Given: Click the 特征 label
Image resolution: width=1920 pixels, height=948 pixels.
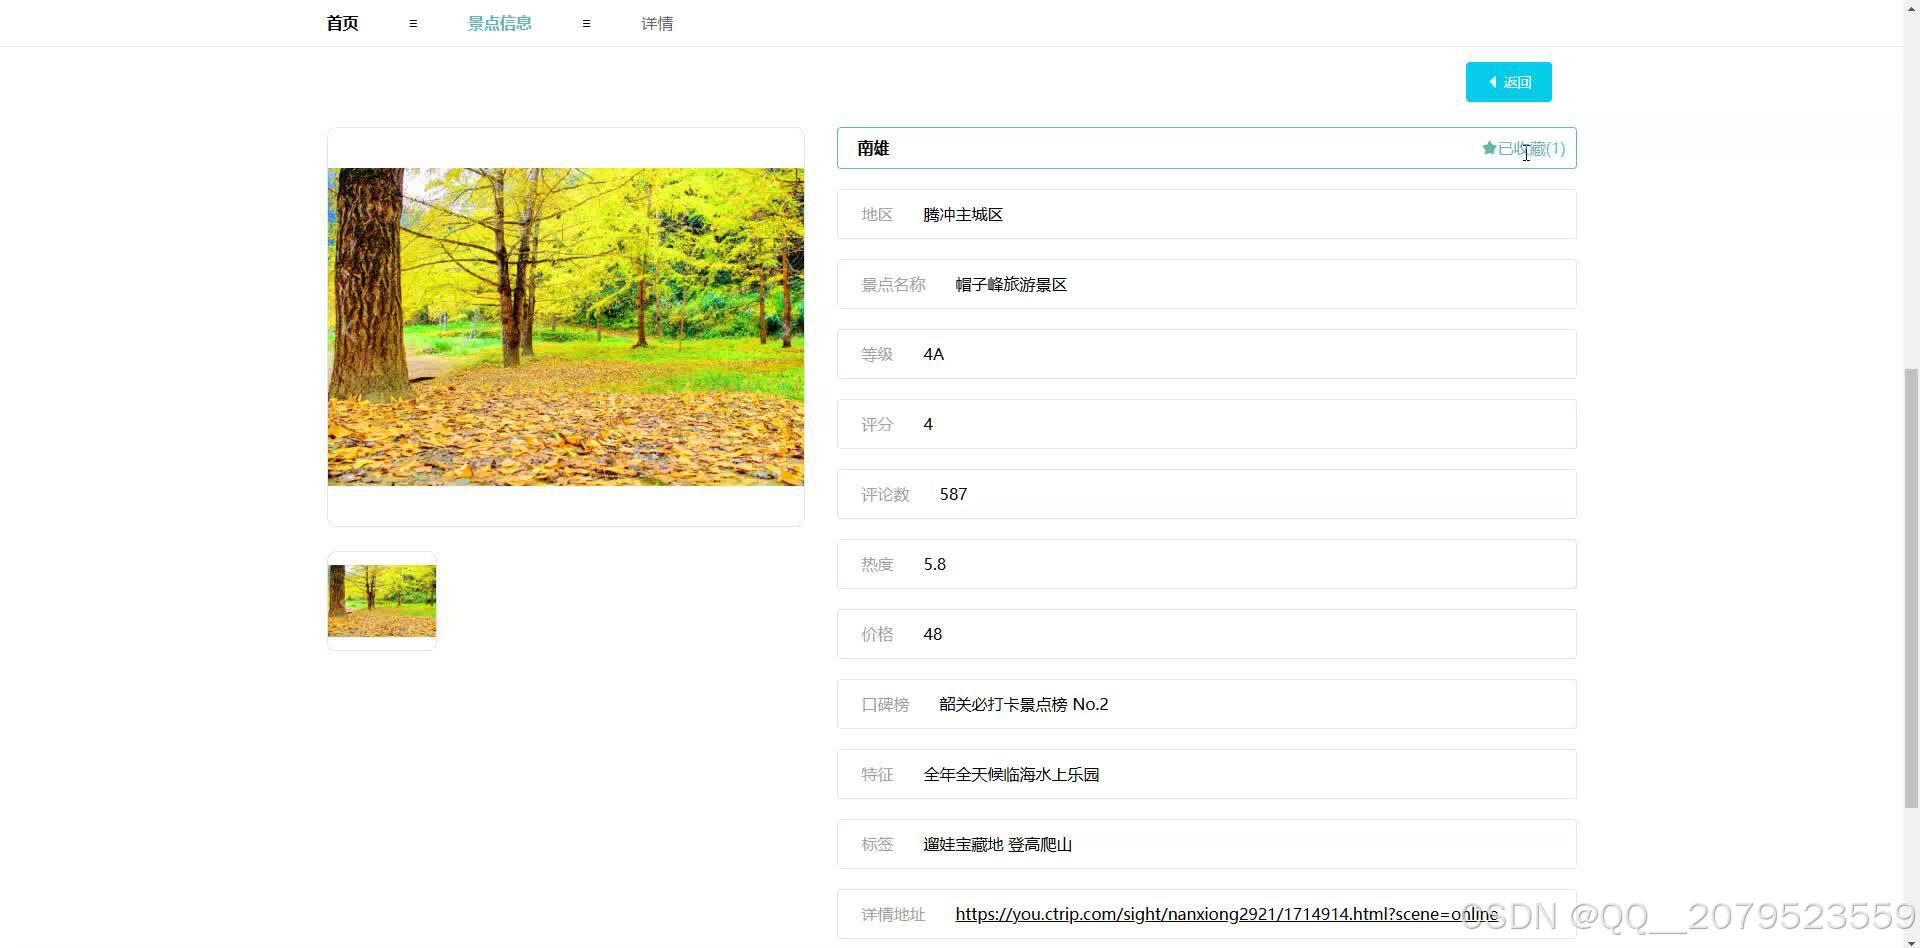Looking at the screenshot, I should [x=877, y=774].
